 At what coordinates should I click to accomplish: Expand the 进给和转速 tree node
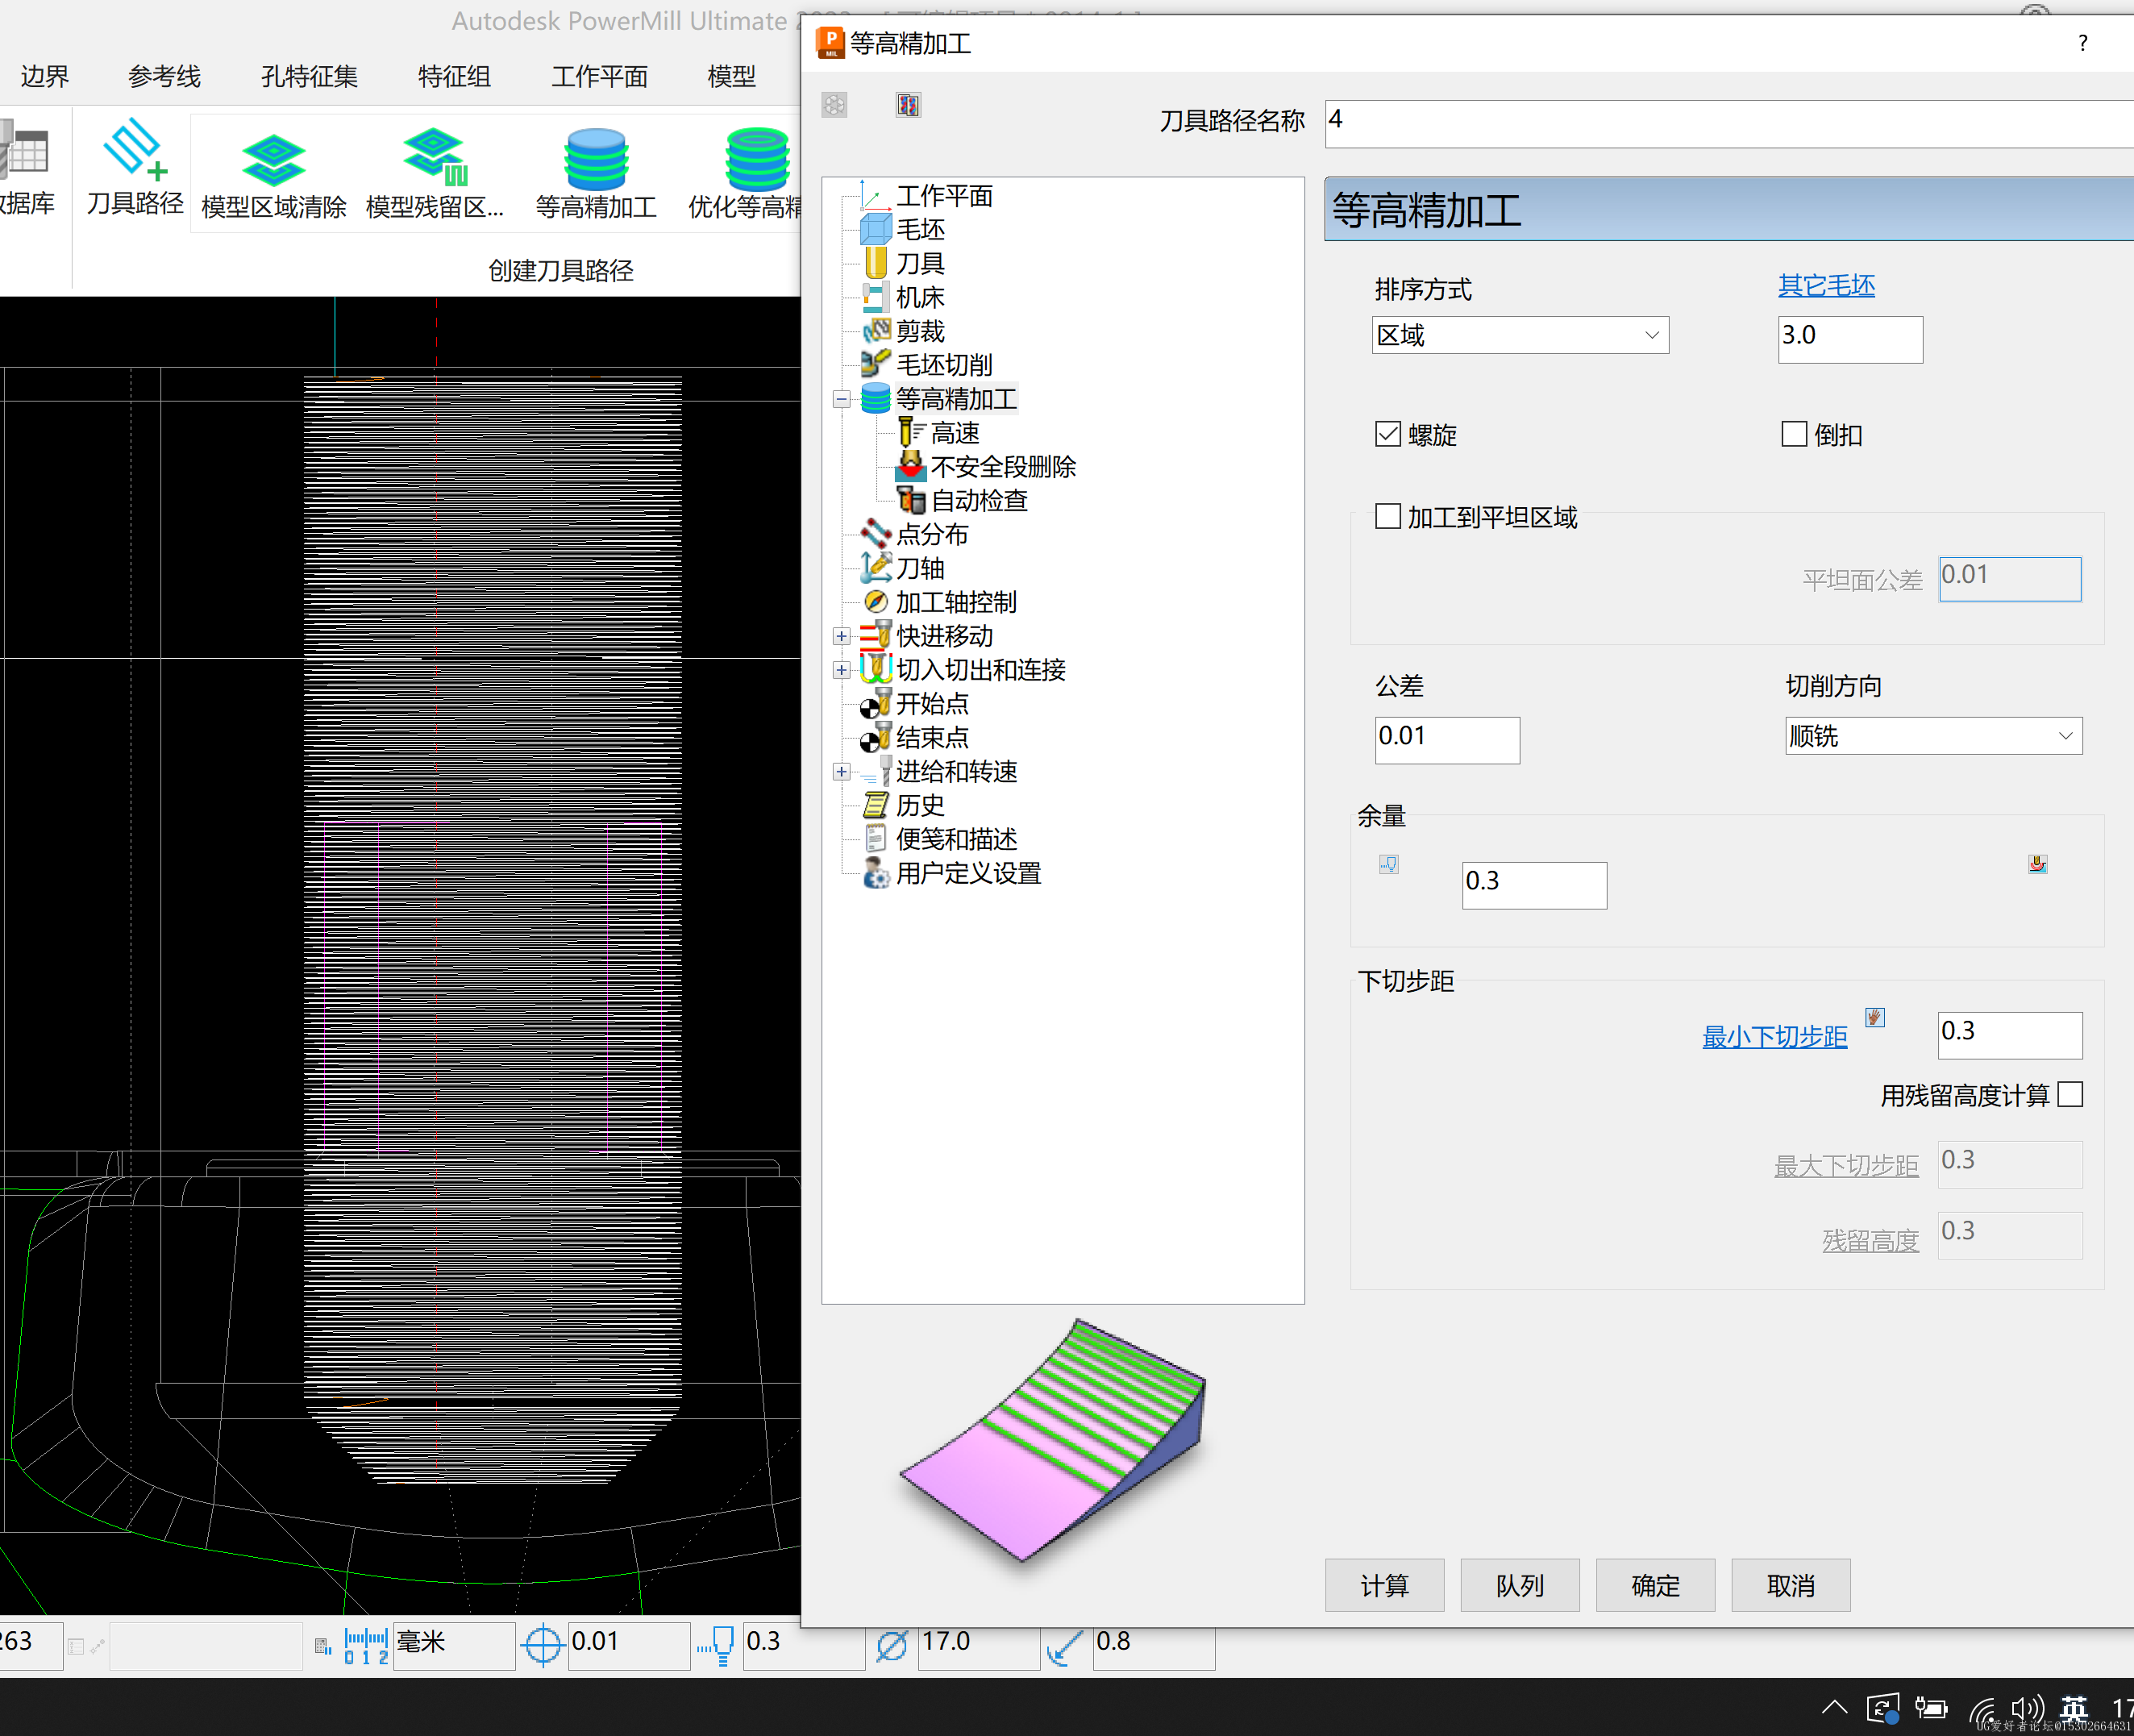click(842, 771)
